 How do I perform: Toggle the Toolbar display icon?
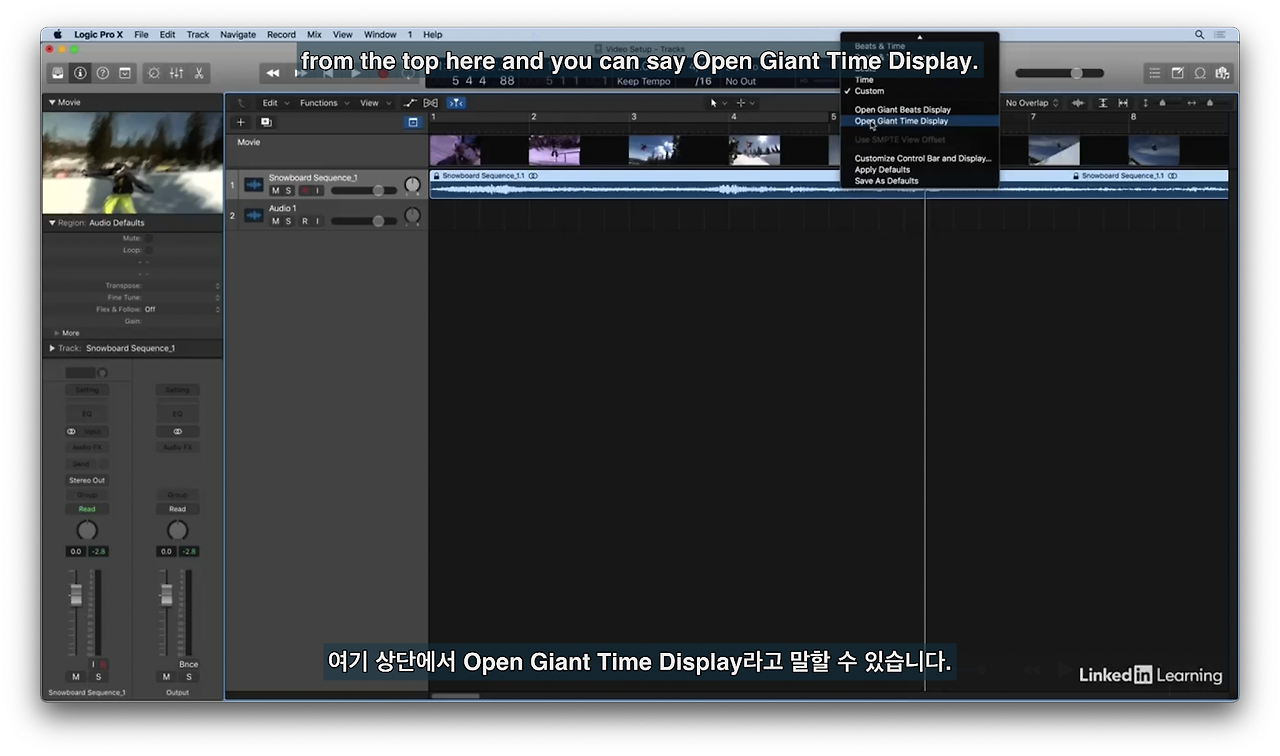point(125,73)
